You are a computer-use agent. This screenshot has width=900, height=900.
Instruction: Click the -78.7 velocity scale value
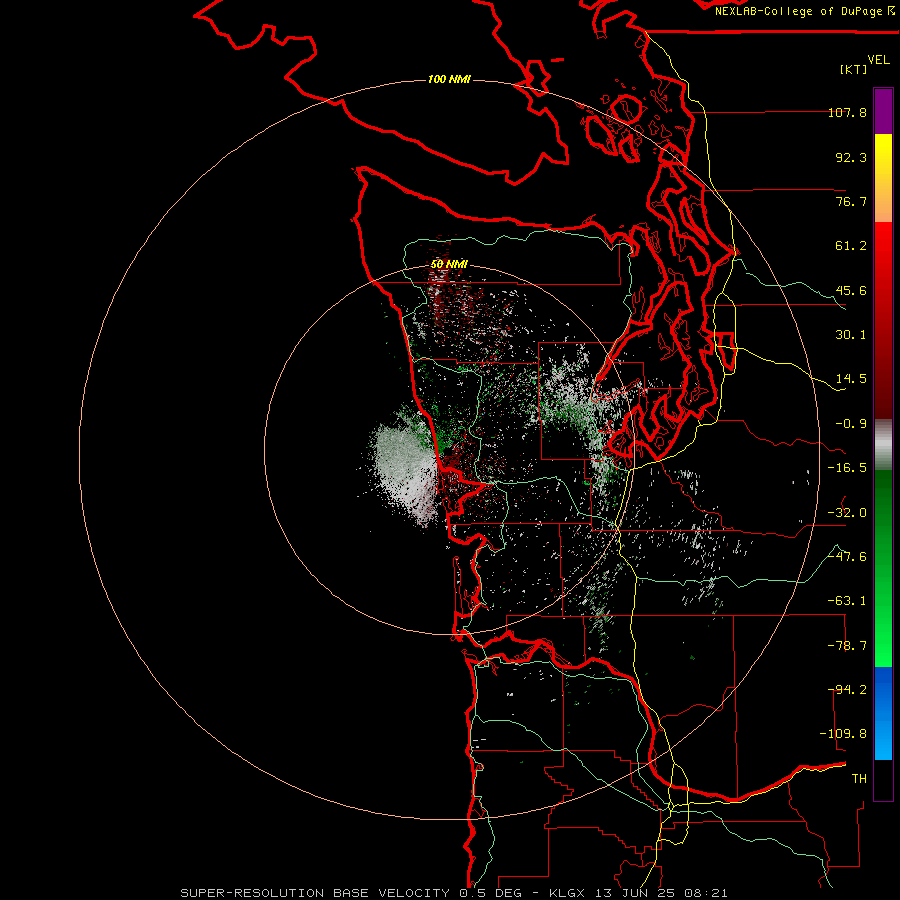click(847, 646)
